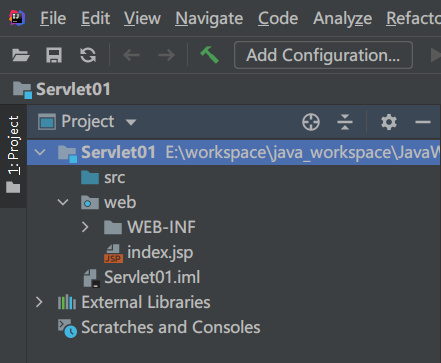Expand the WEB-INF folder
The height and width of the screenshot is (363, 441).
[x=85, y=227]
